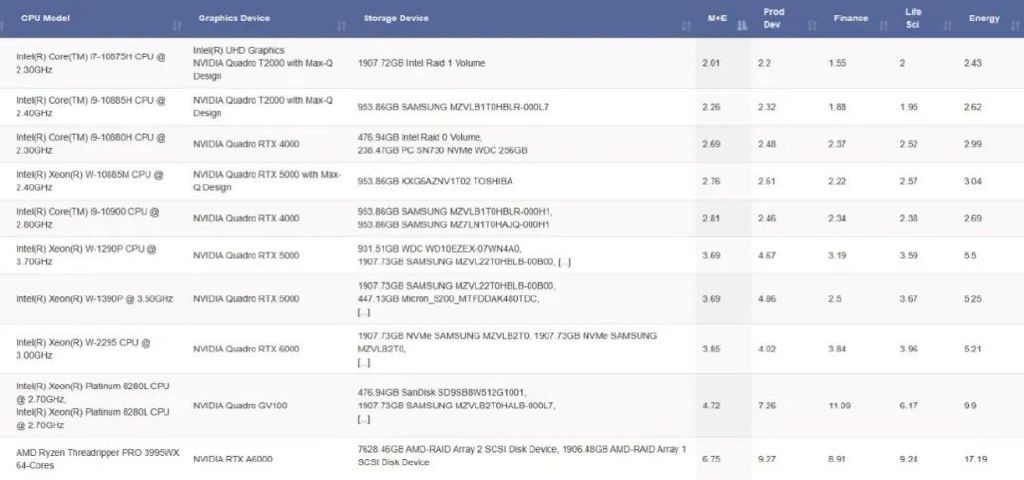Click the 476.94GB SanDisk SD9SB8W512G1001 cell
Image resolution: width=1024 pixels, height=480 pixels.
pos(456,406)
